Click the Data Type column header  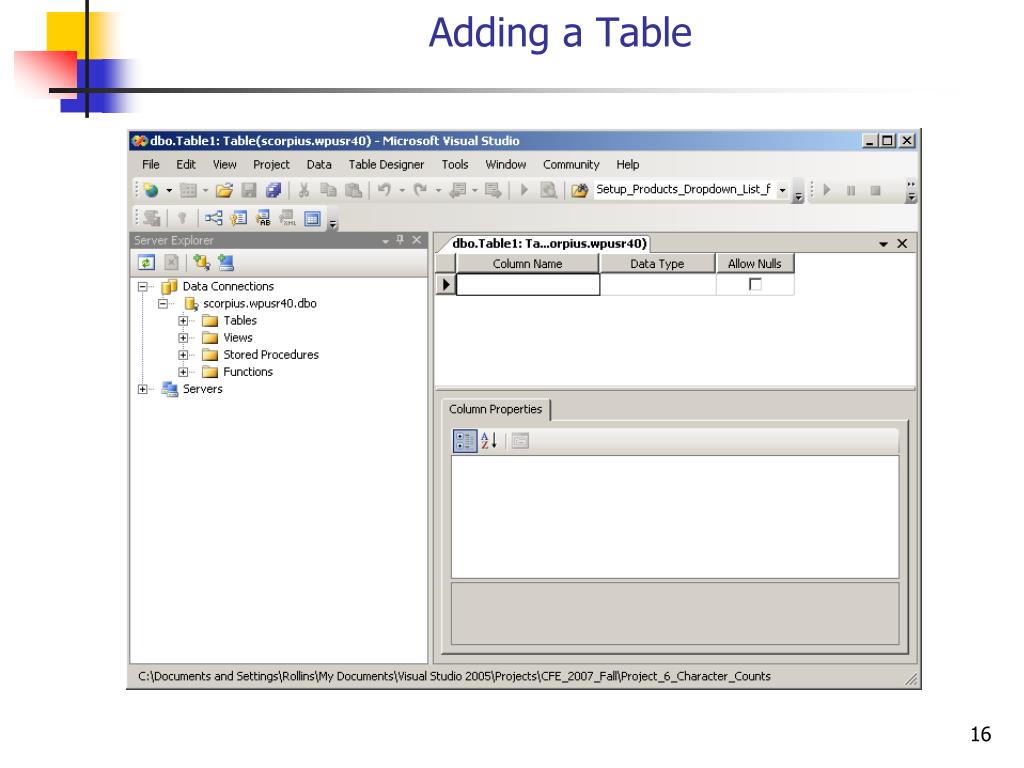click(657, 264)
